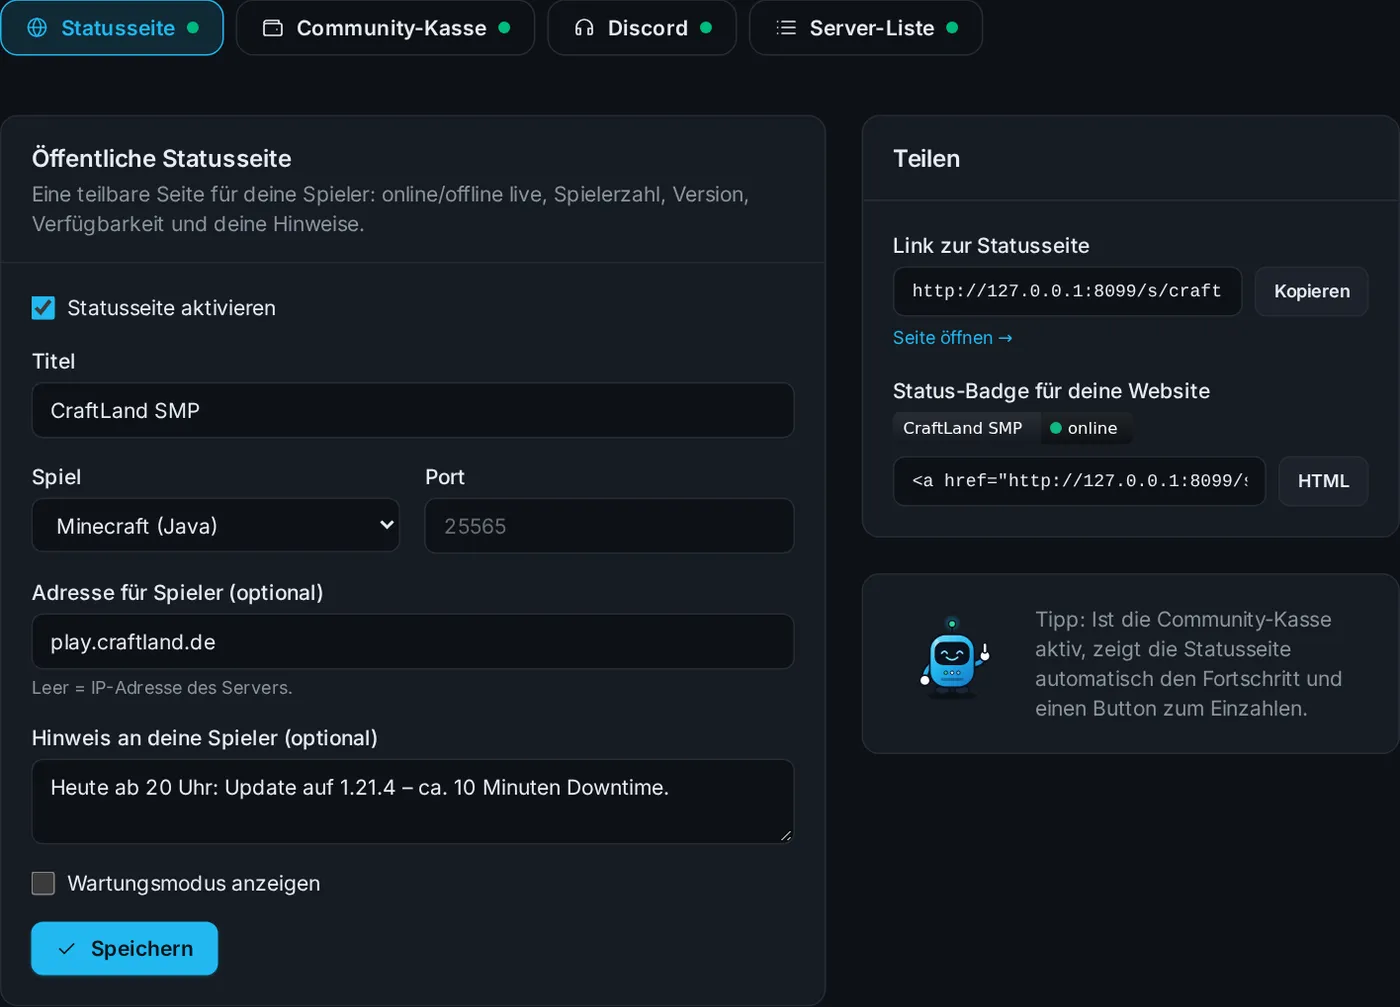Copy the status page link with Kopieren
The width and height of the screenshot is (1400, 1007).
pos(1311,291)
